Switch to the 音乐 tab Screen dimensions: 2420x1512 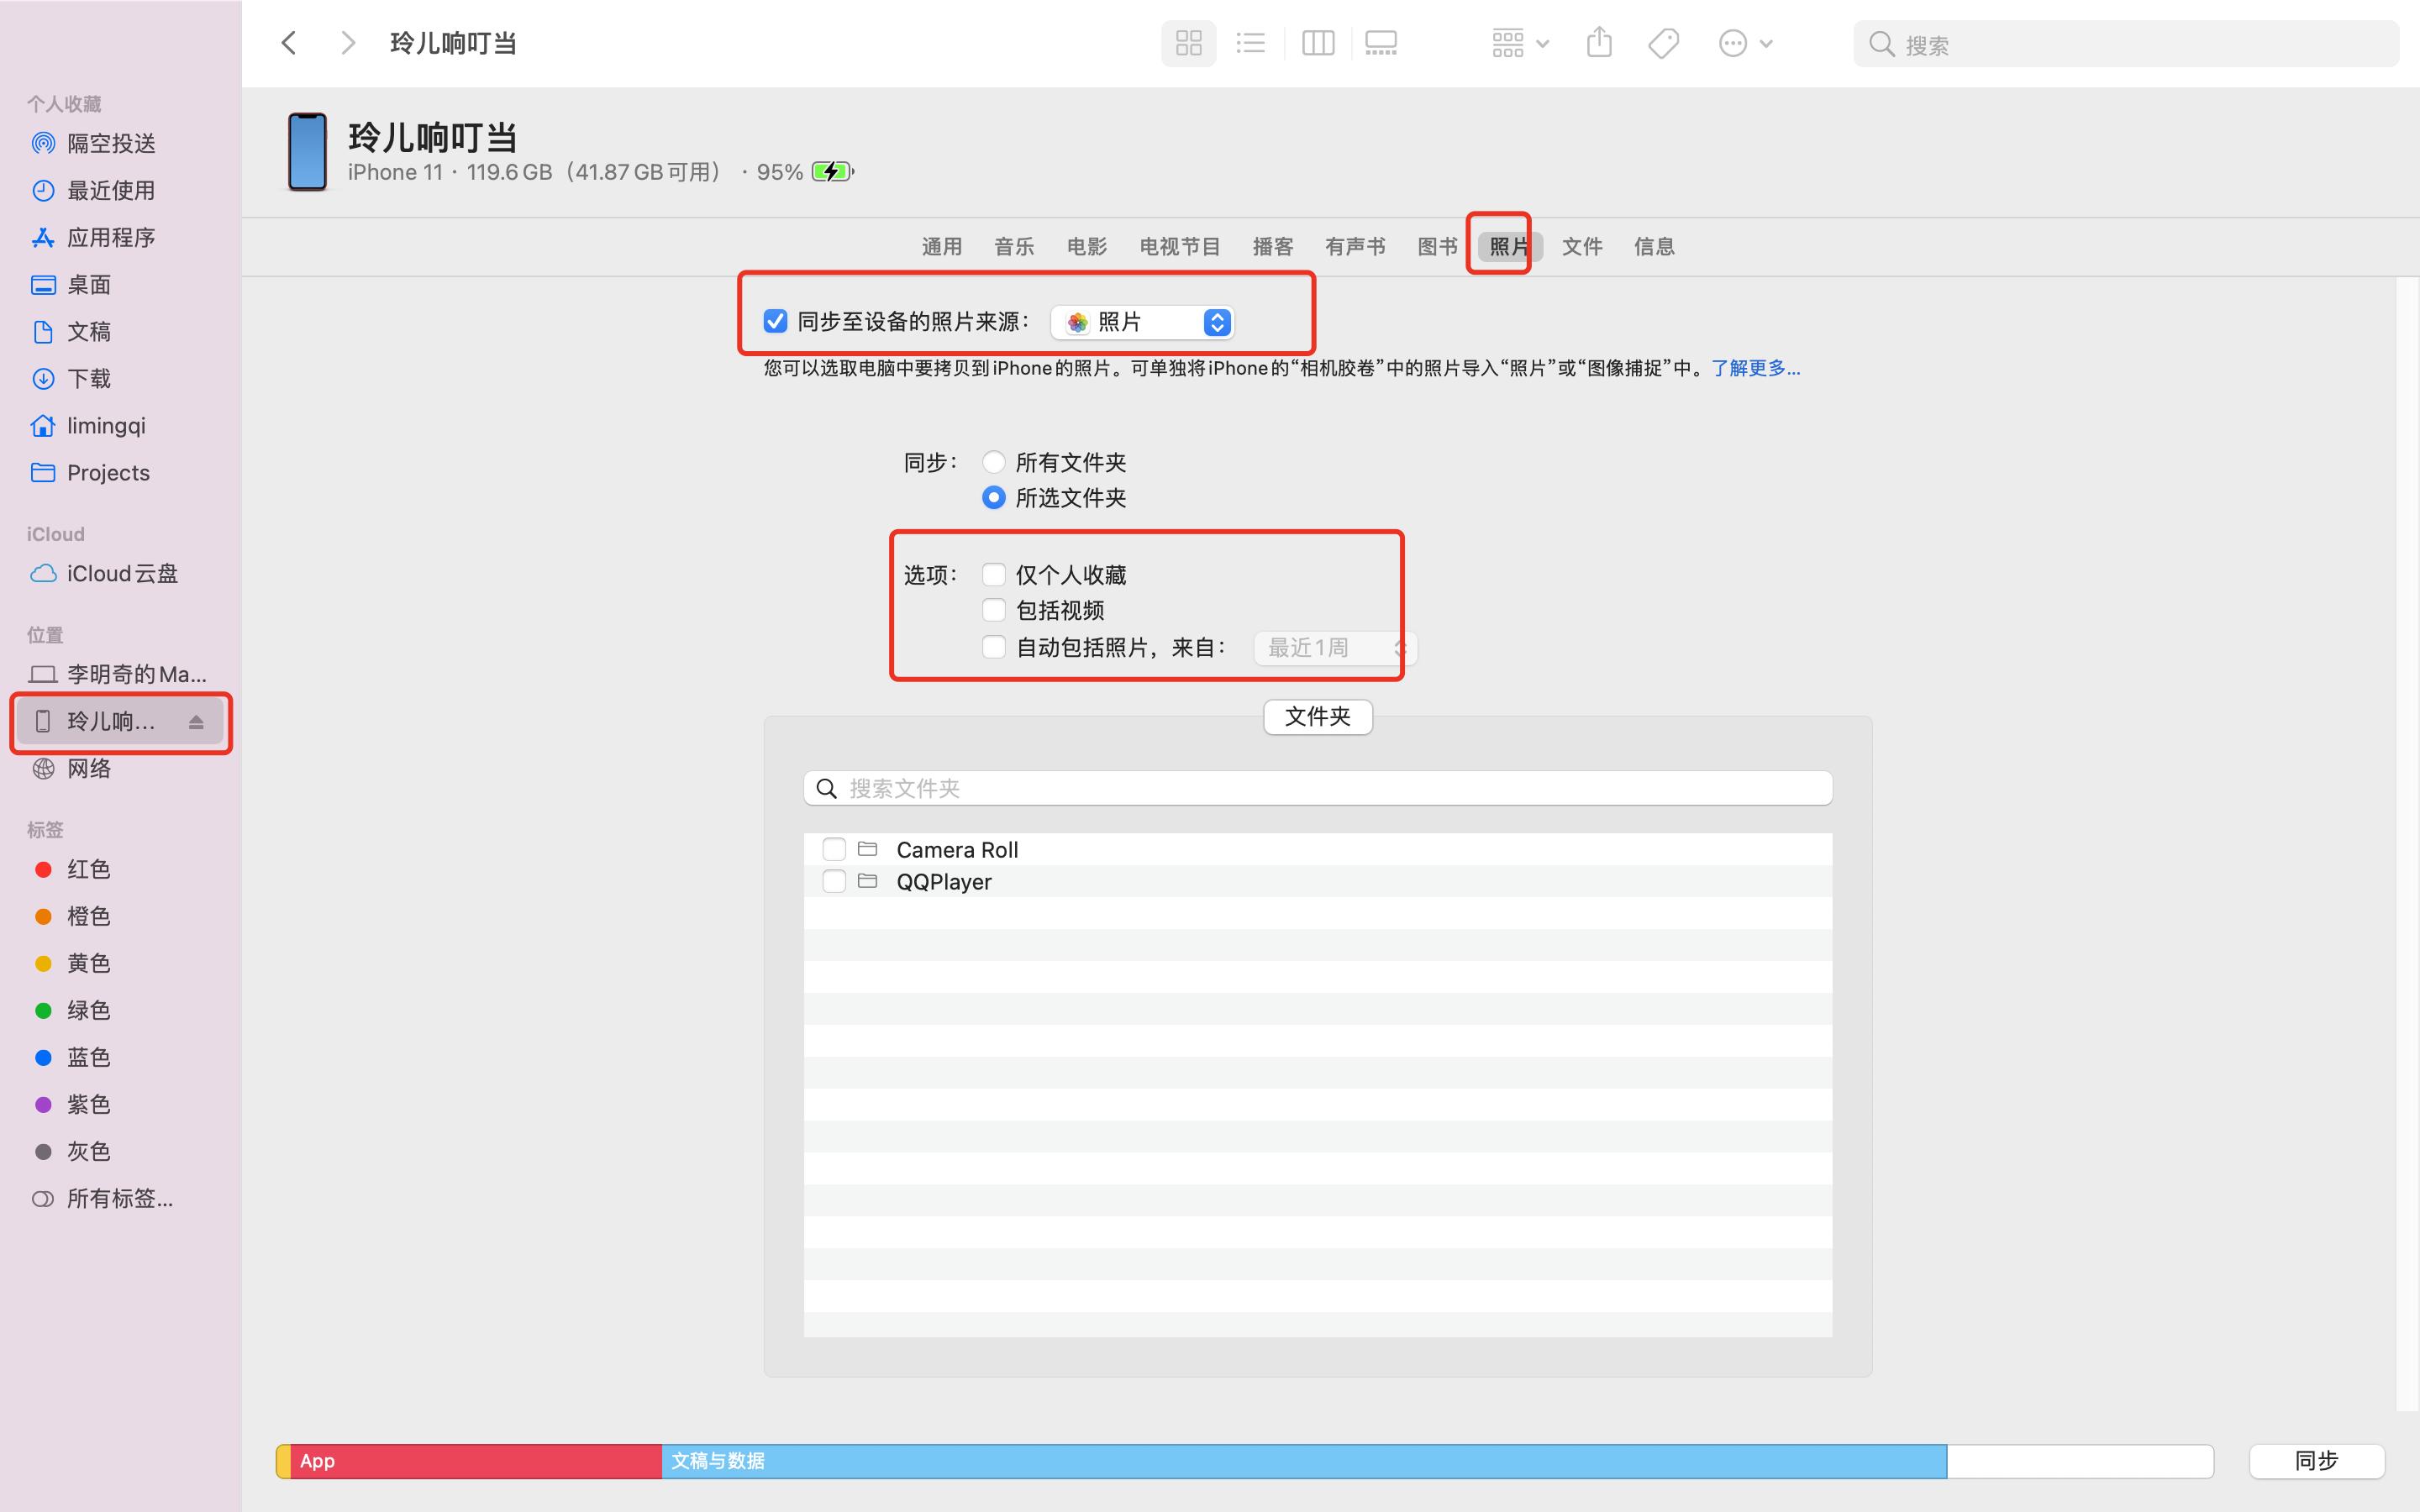(x=1013, y=246)
